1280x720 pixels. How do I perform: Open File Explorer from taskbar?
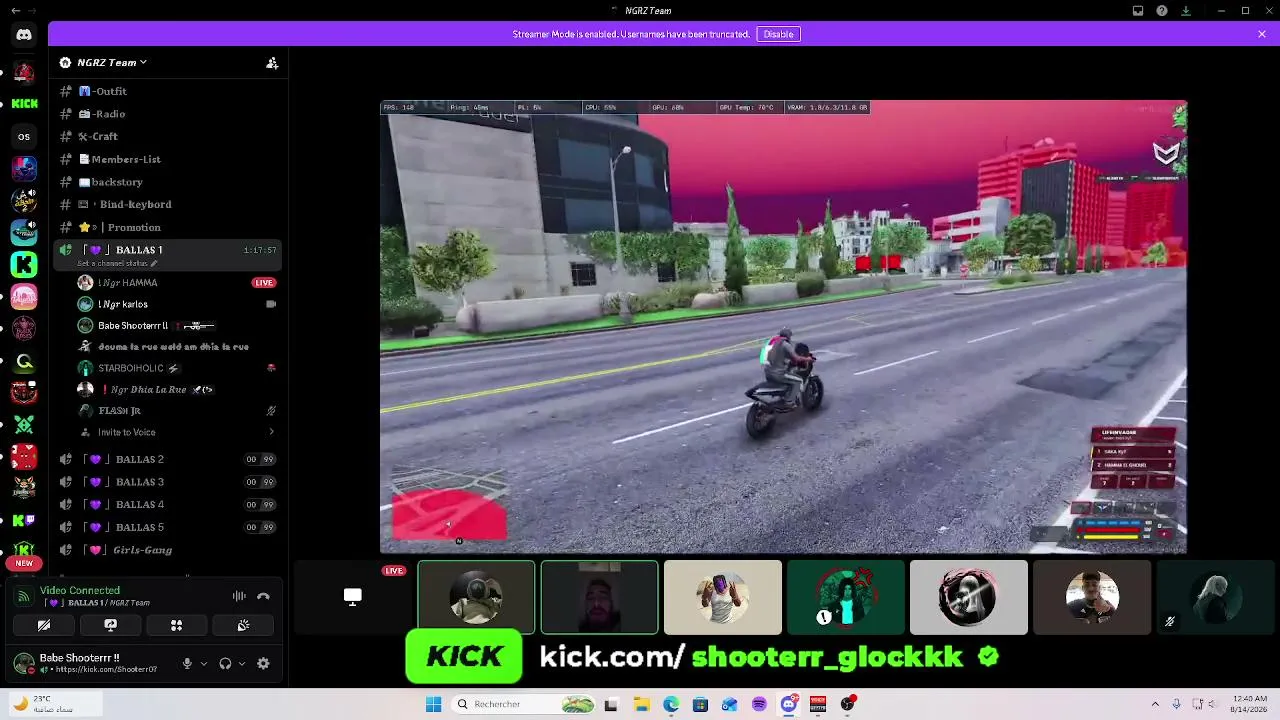(x=641, y=704)
